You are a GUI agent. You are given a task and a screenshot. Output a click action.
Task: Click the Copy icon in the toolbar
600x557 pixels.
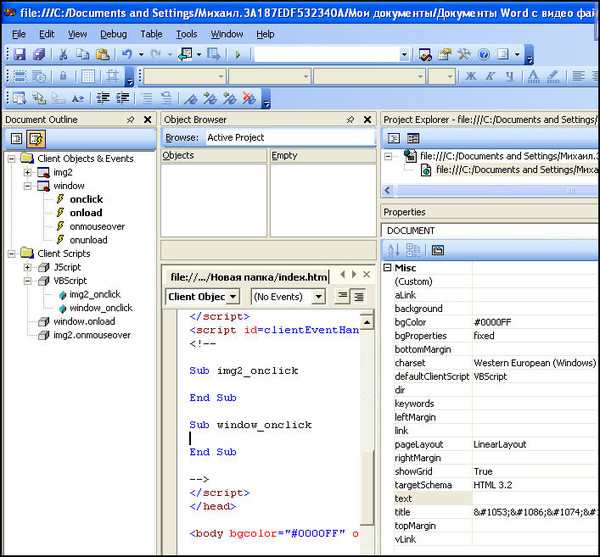[x=82, y=54]
